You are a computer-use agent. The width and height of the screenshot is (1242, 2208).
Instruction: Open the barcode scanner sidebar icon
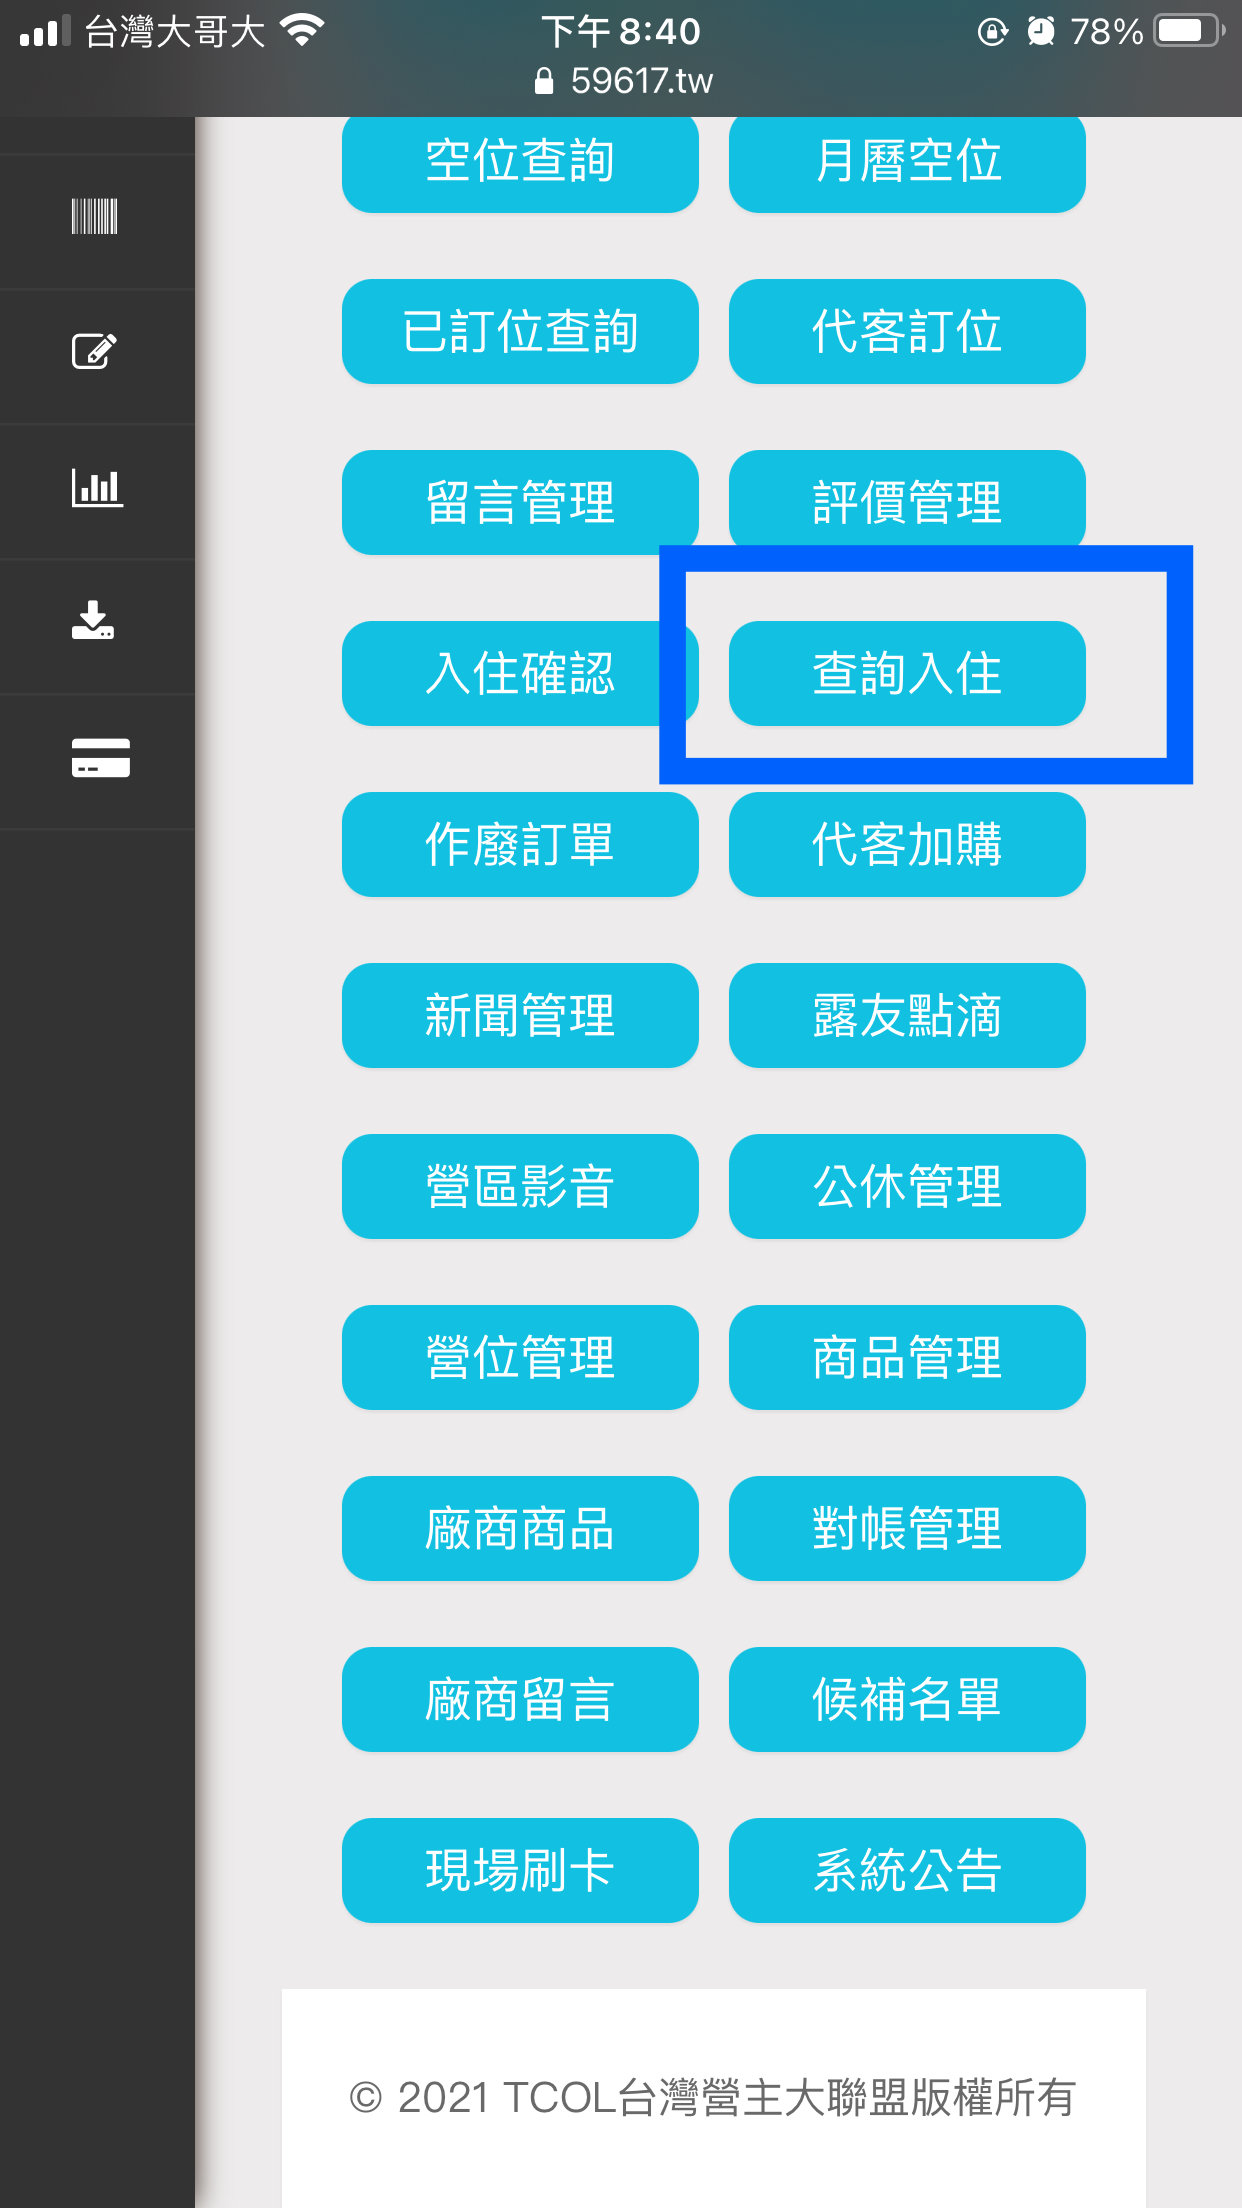point(95,216)
